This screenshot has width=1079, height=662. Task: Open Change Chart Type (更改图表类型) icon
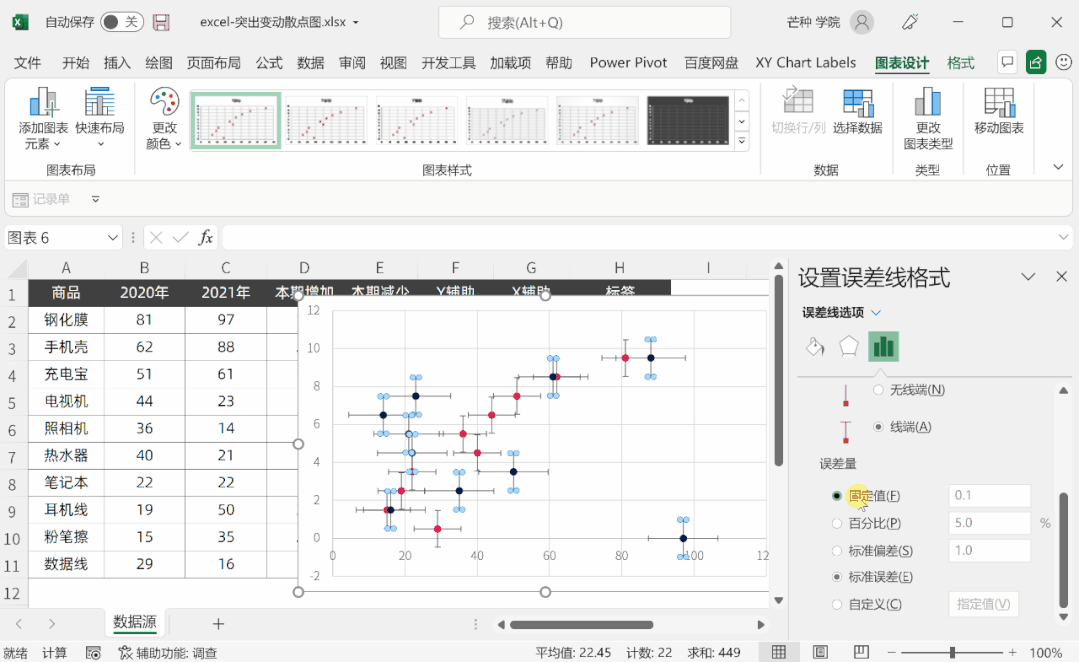coord(927,103)
